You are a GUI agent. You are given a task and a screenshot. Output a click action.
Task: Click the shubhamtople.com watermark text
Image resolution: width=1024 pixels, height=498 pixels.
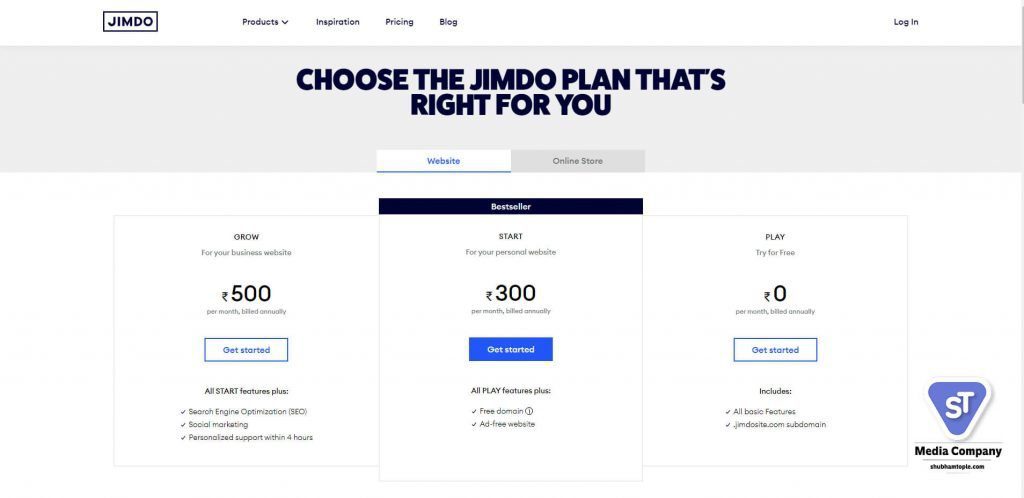click(957, 467)
